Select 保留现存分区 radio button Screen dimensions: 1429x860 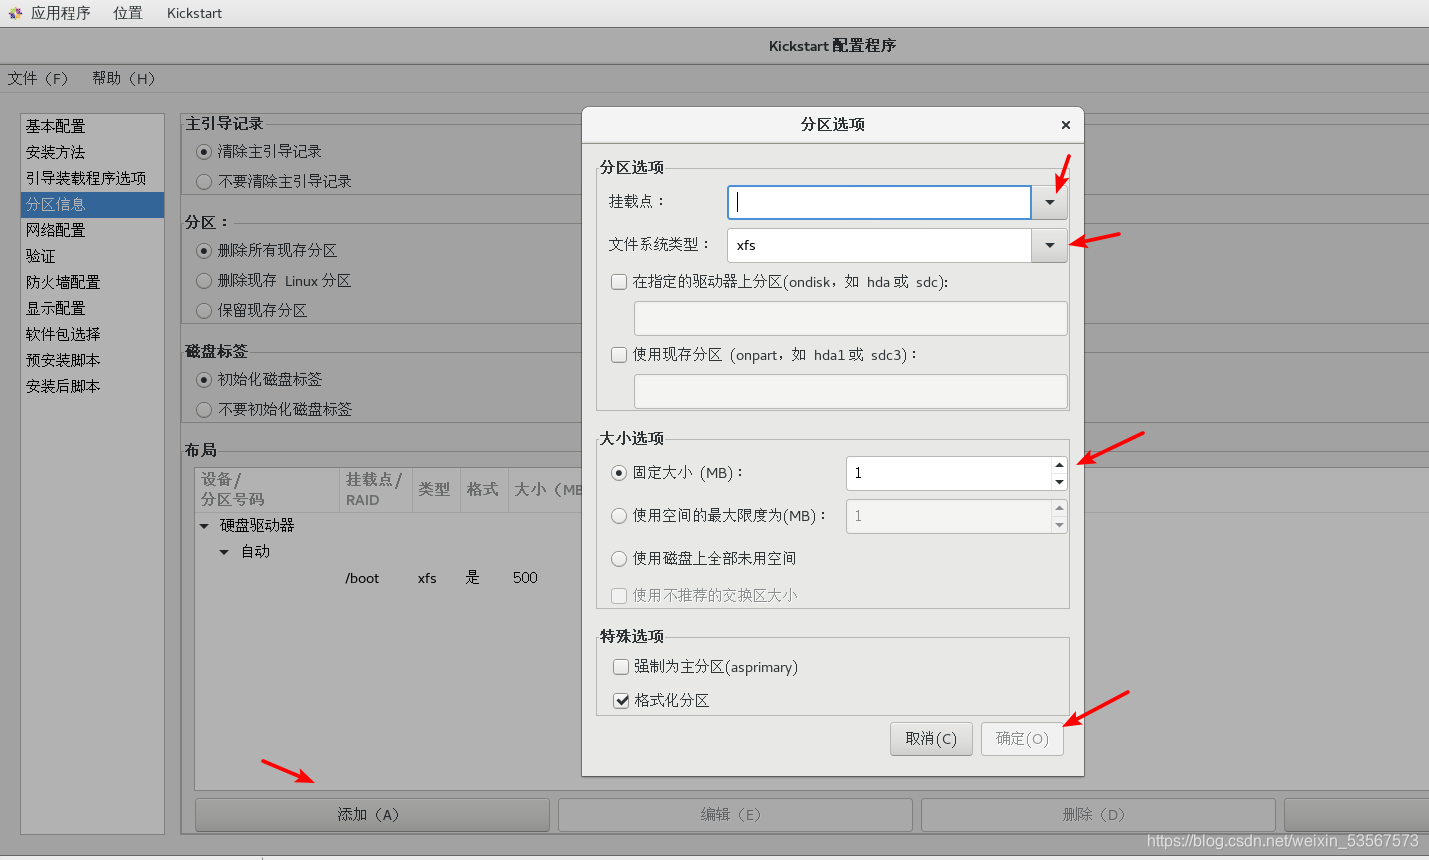click(204, 311)
